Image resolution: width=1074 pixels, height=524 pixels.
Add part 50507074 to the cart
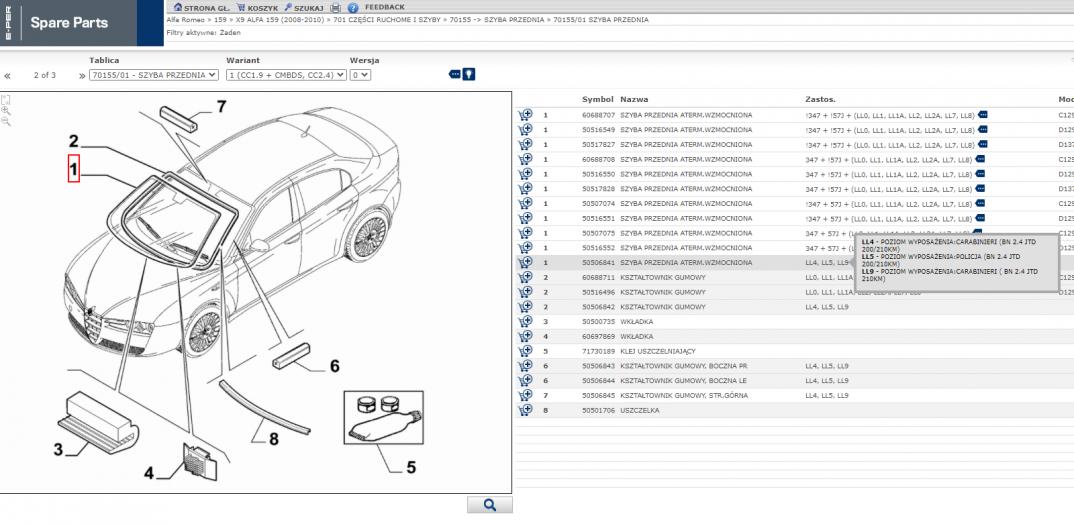click(x=525, y=203)
